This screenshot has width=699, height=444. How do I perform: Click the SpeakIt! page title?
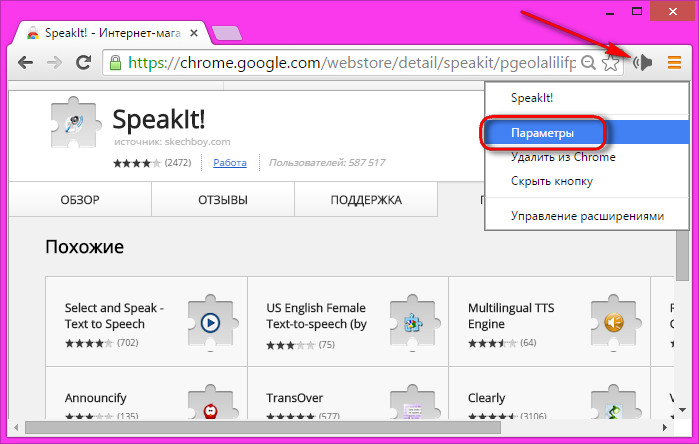[x=159, y=119]
